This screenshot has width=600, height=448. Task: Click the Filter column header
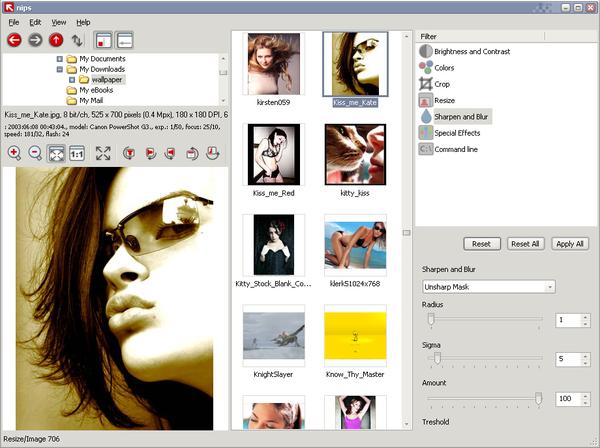(480, 36)
